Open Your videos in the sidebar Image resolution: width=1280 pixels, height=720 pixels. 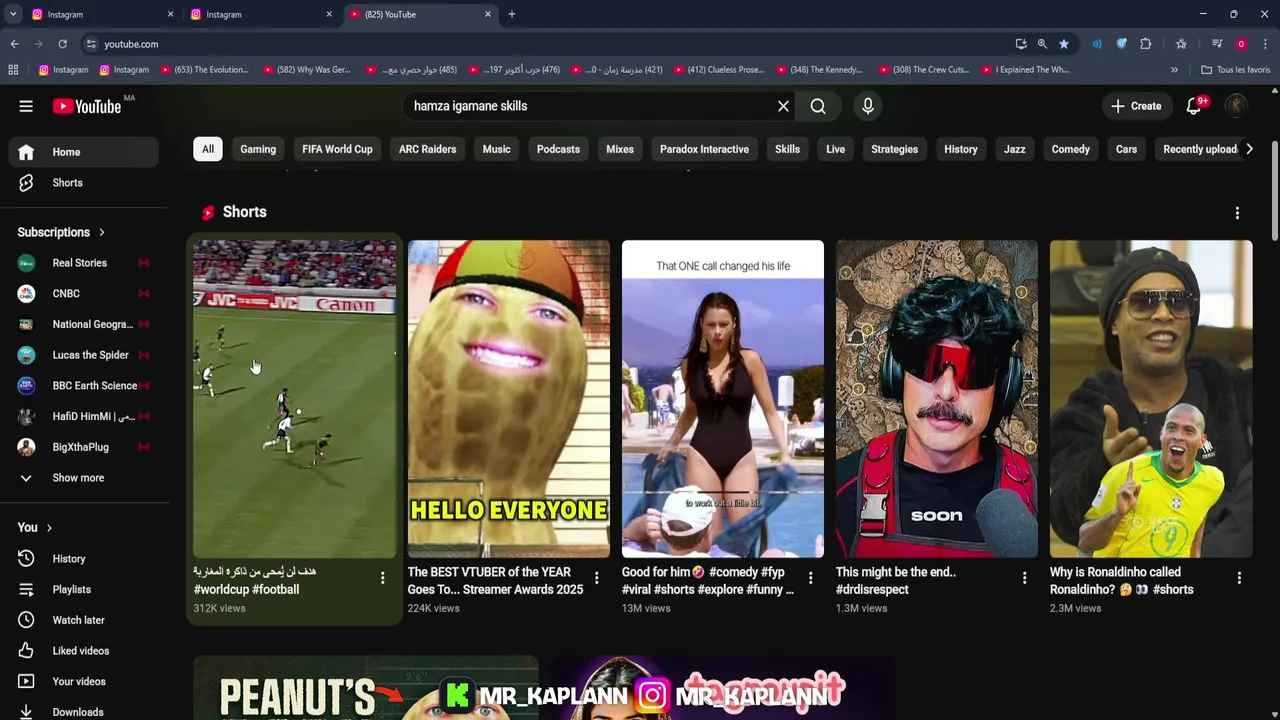point(84,682)
